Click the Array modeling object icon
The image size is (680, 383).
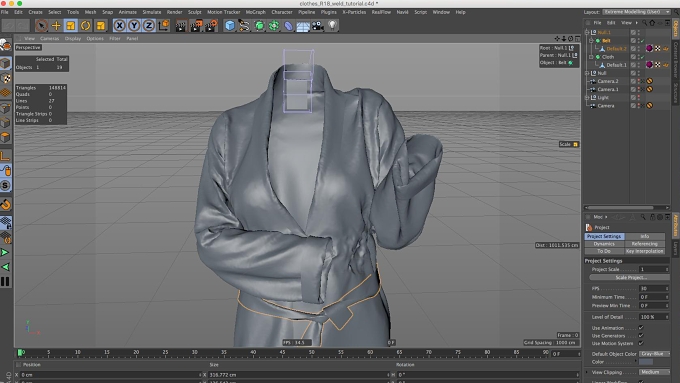point(274,26)
